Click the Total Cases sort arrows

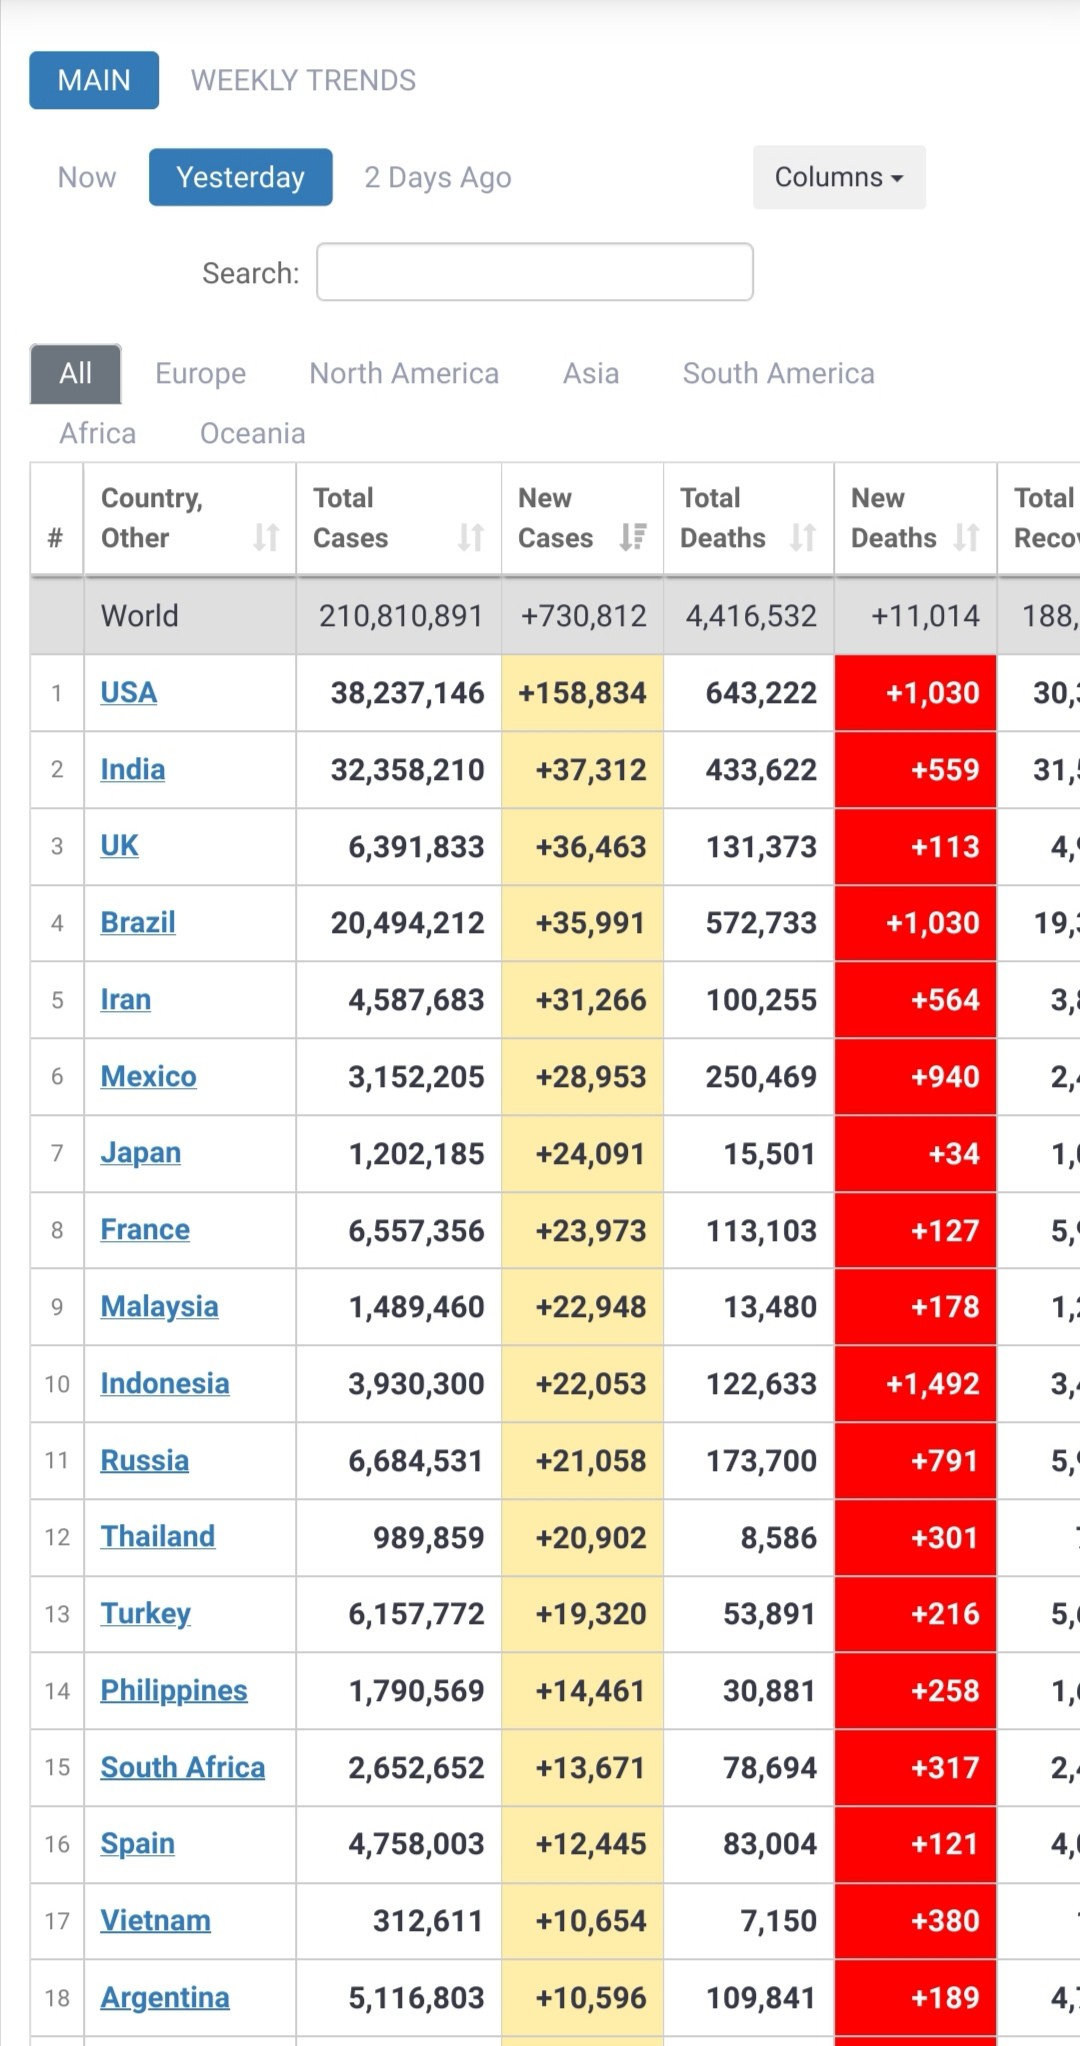click(470, 537)
